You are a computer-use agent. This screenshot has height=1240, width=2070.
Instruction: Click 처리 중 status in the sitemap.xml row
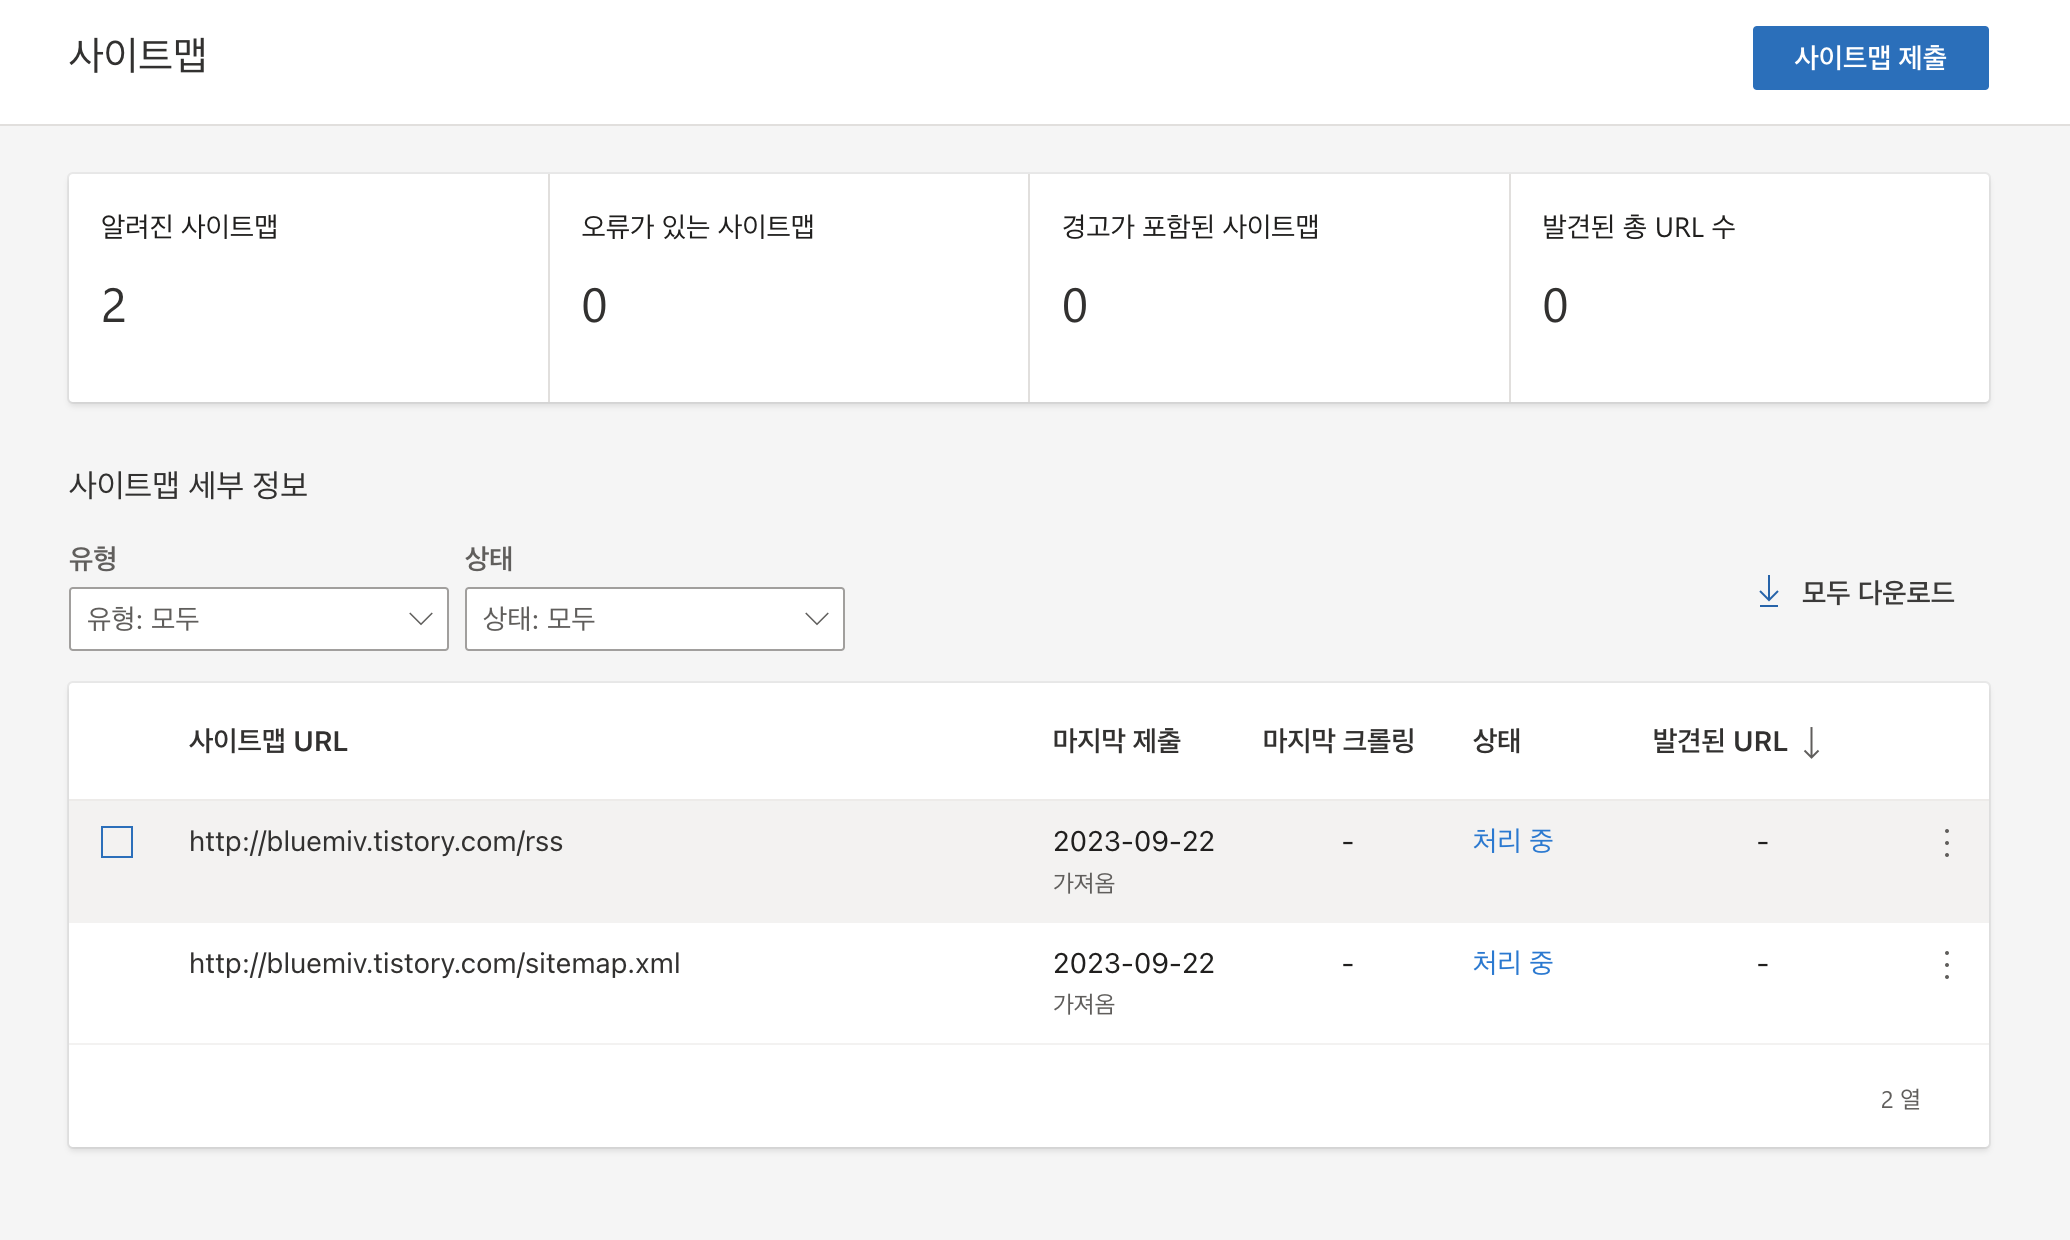(x=1512, y=963)
